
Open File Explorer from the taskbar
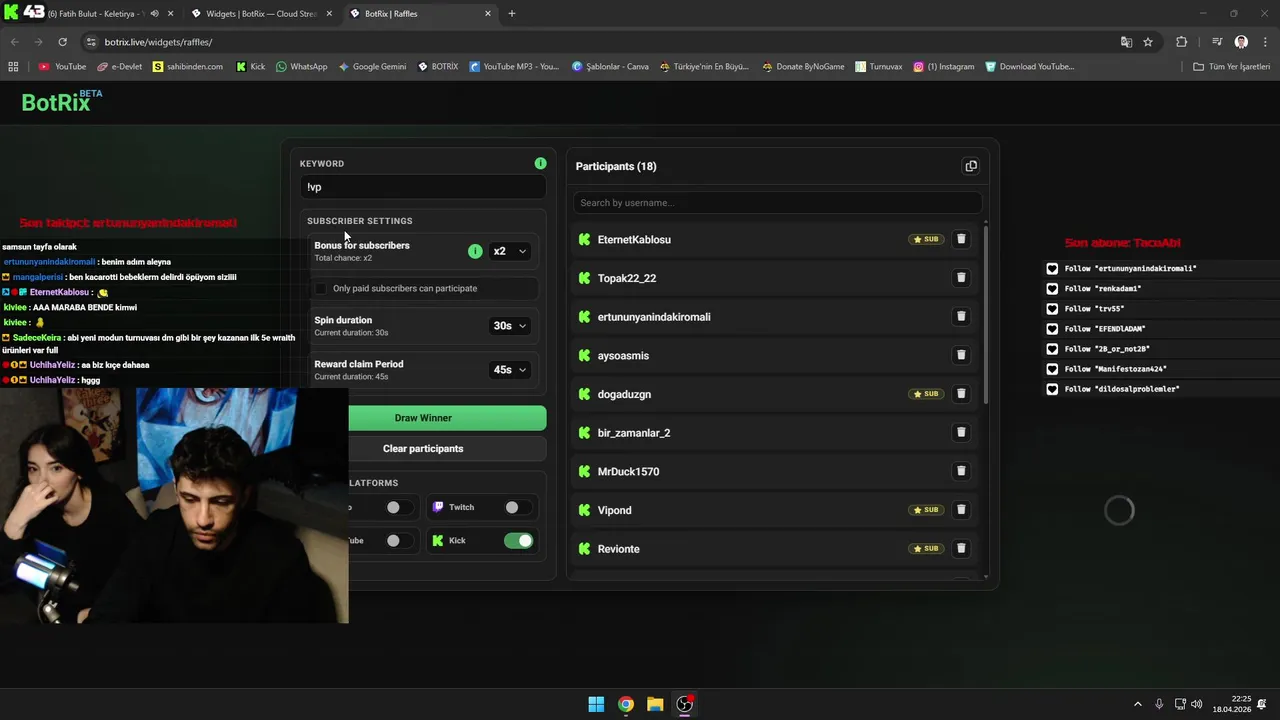pos(655,704)
